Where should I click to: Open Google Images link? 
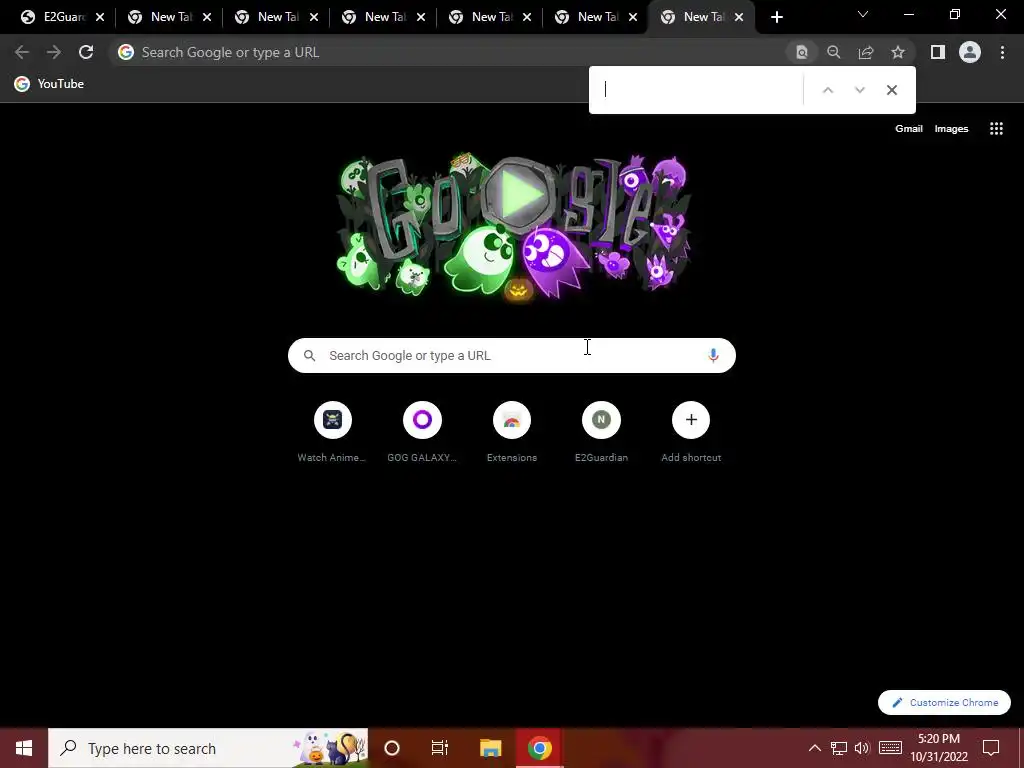click(x=951, y=129)
